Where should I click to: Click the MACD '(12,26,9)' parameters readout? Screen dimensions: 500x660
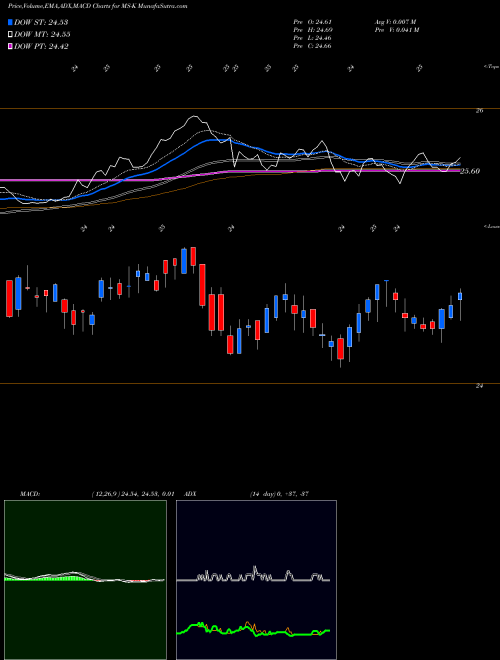[x=132, y=494]
